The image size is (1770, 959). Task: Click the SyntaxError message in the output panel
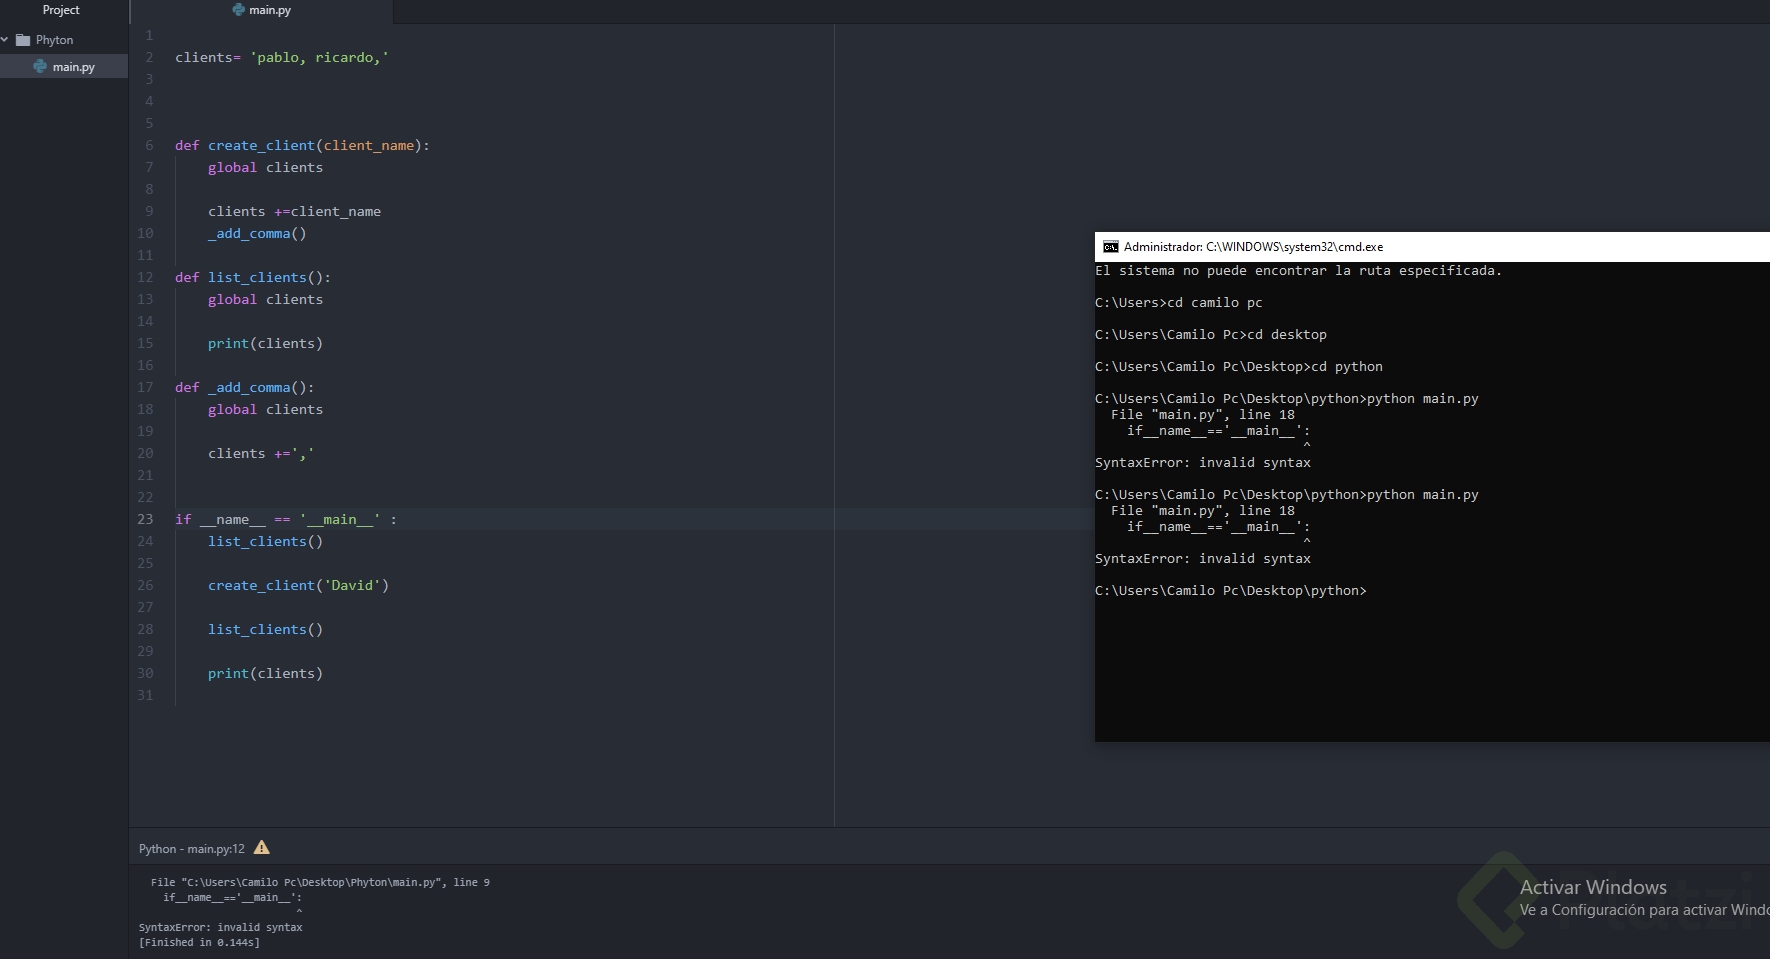coord(220,927)
